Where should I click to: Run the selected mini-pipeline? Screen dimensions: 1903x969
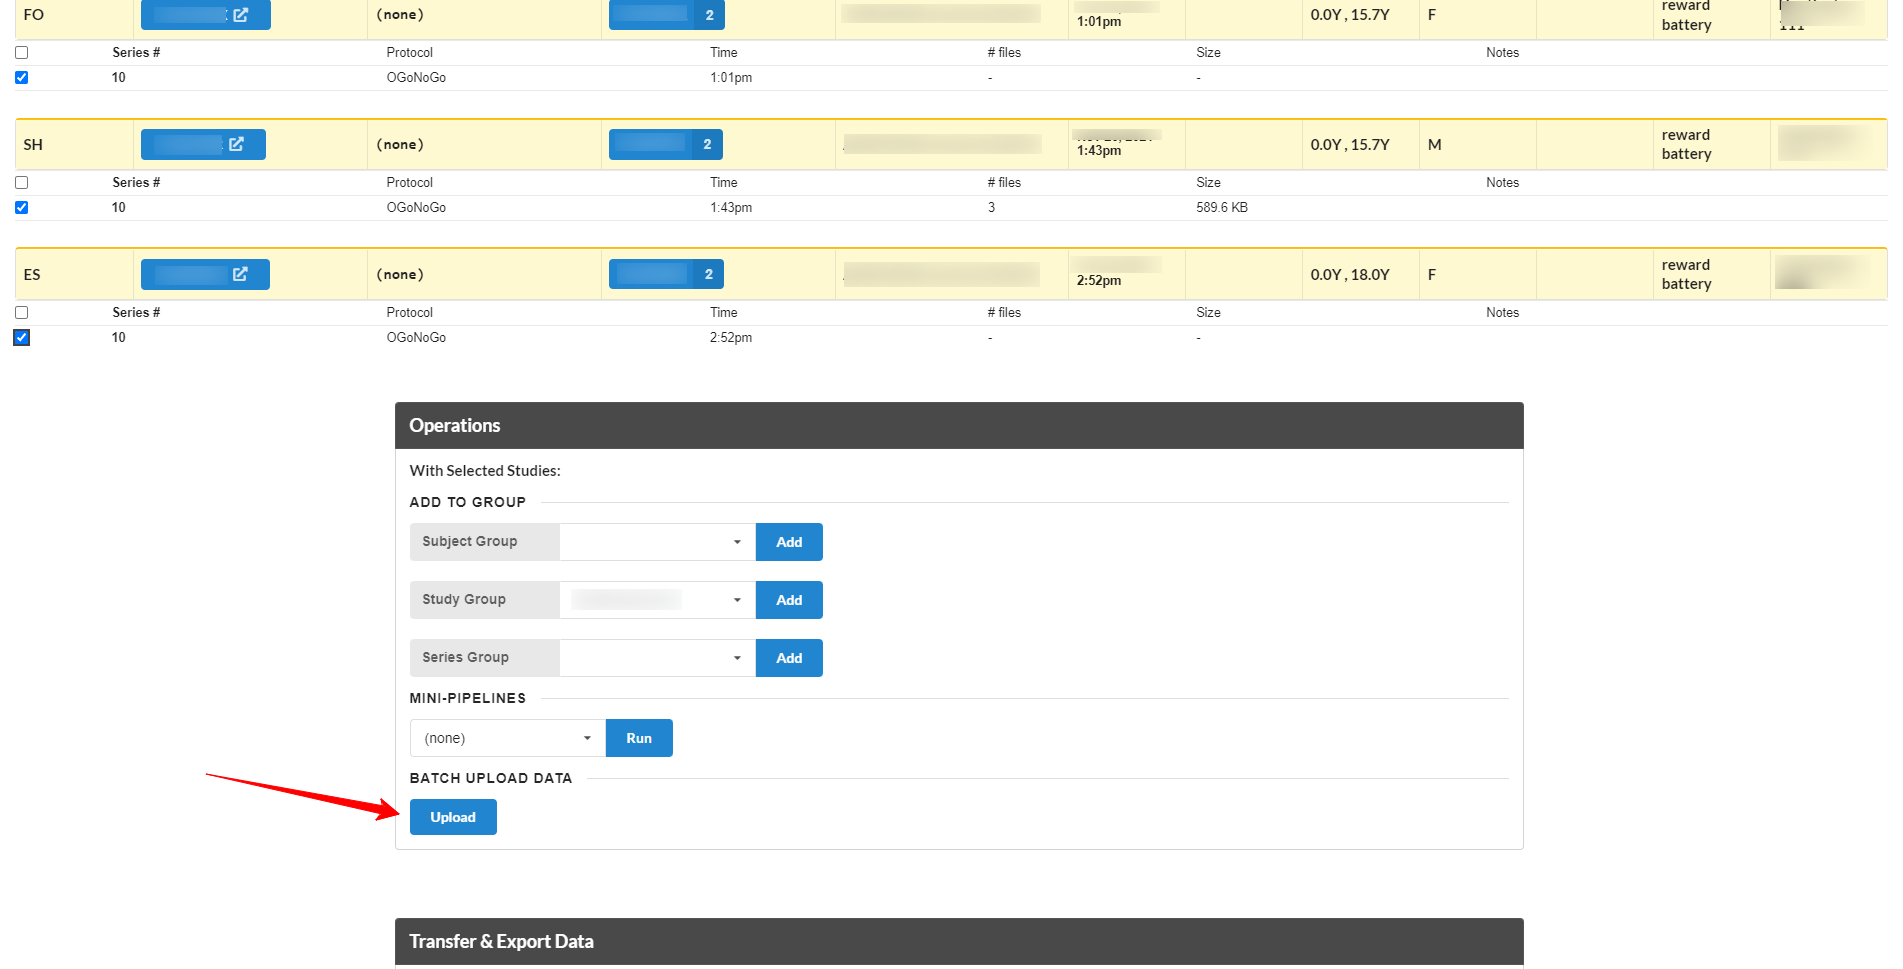coord(639,738)
